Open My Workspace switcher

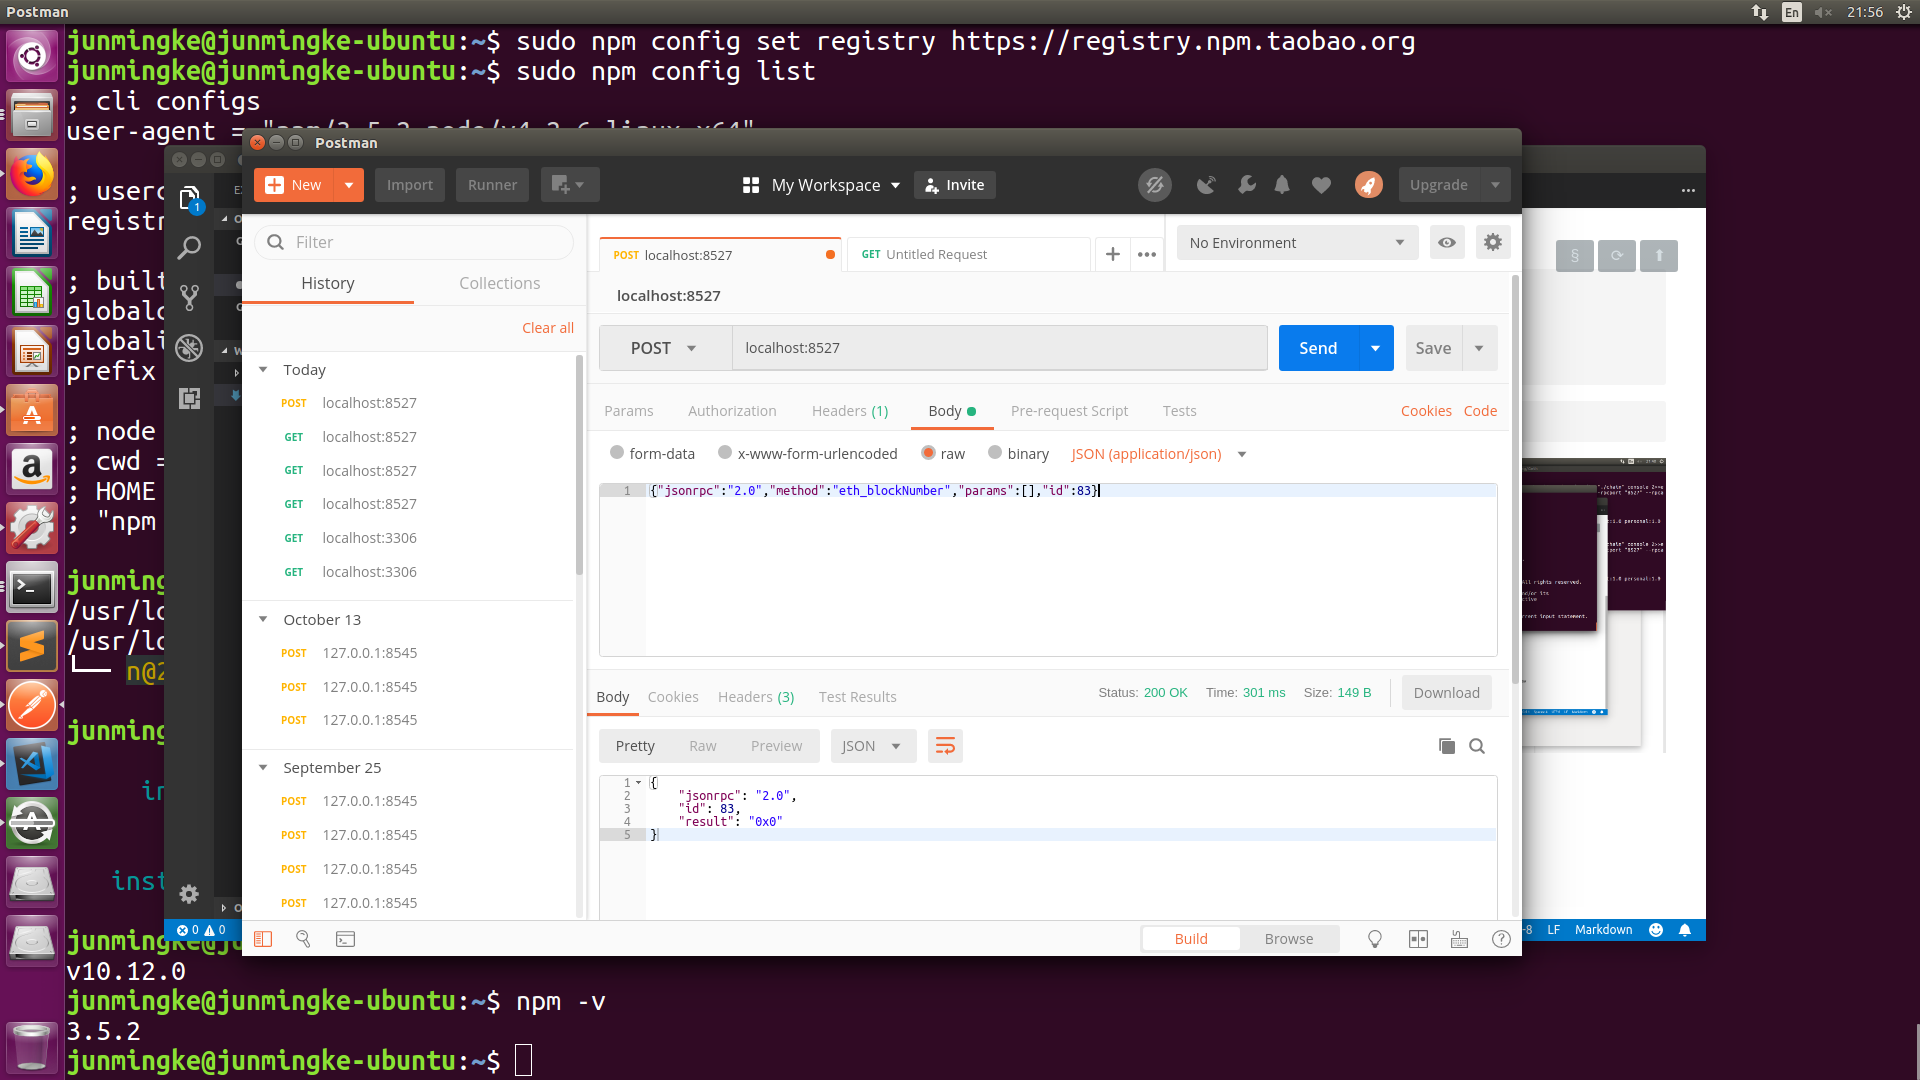pyautogui.click(x=822, y=185)
